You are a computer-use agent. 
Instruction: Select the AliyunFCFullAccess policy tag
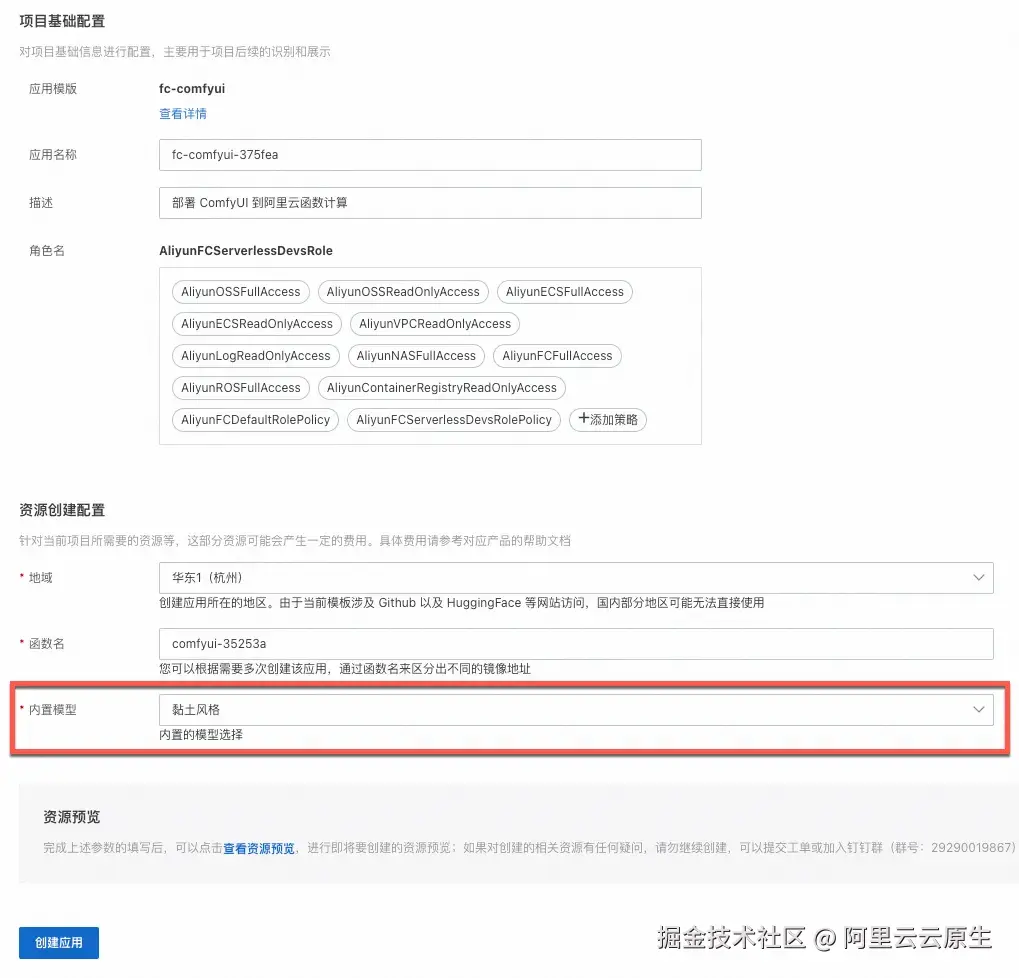point(557,355)
